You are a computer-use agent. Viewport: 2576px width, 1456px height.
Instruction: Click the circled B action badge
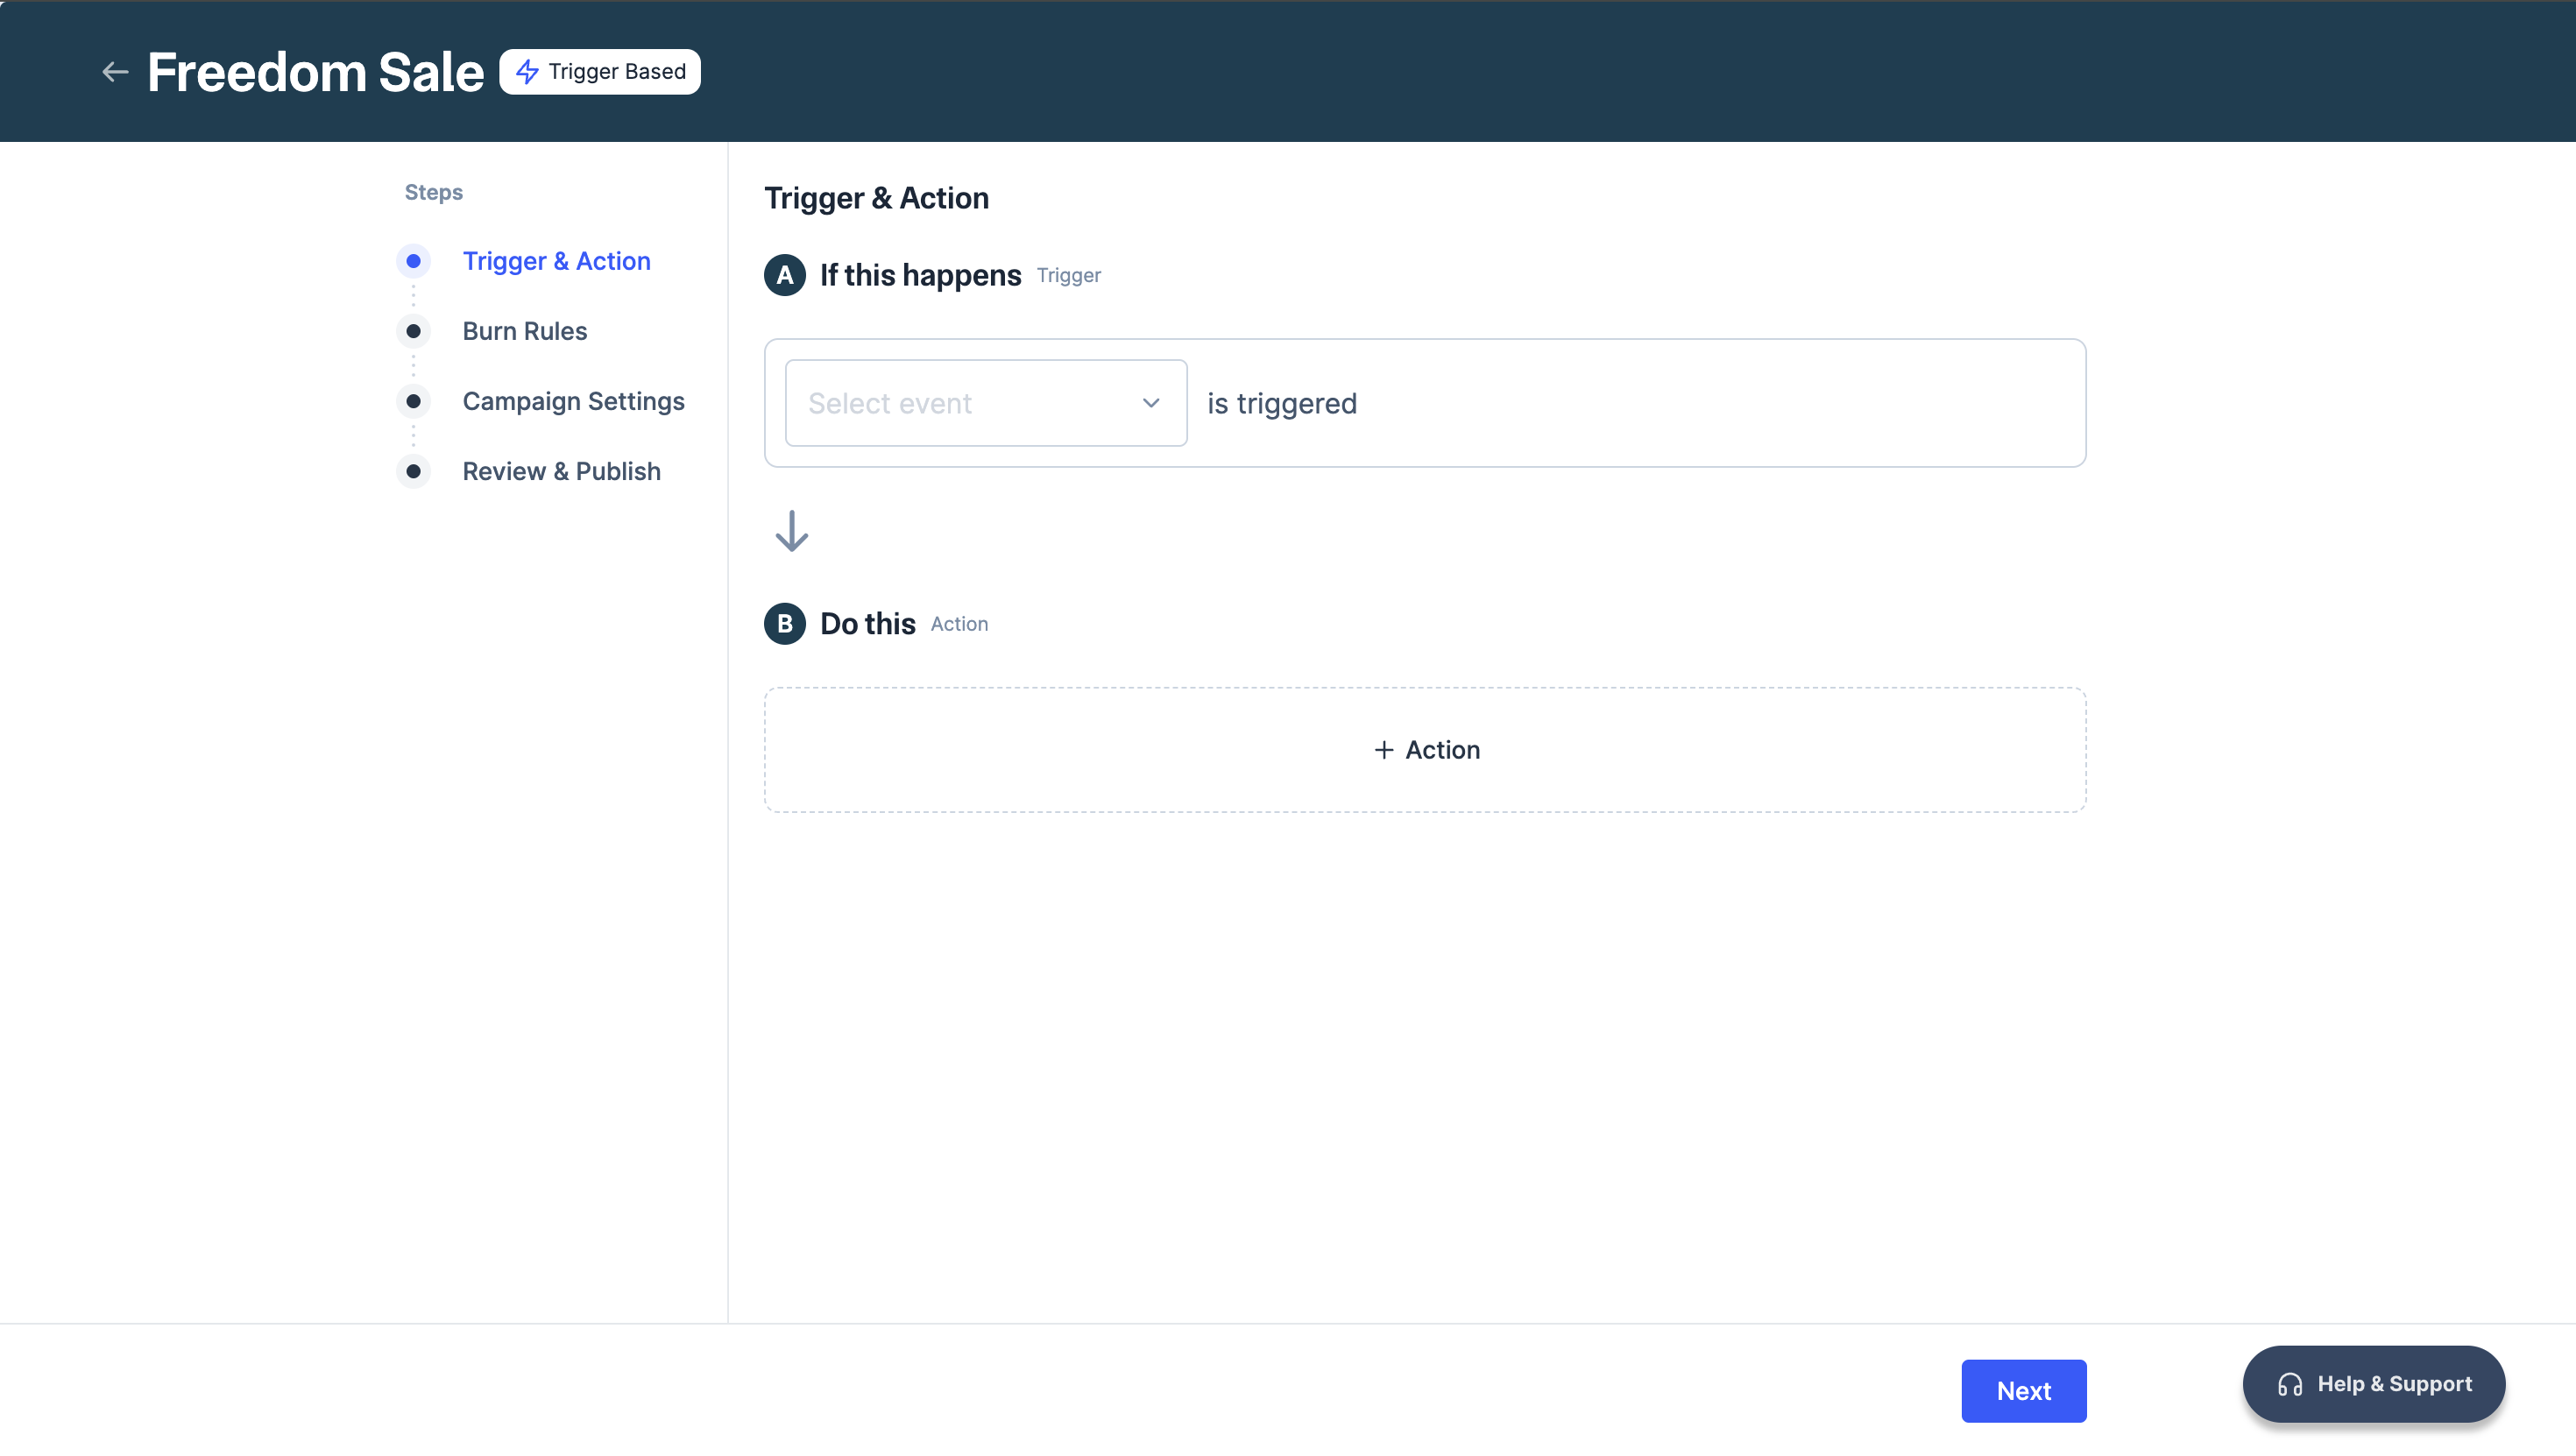tap(785, 624)
